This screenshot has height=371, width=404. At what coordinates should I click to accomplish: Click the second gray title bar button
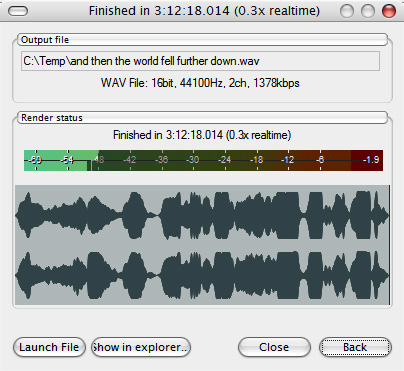(x=368, y=11)
